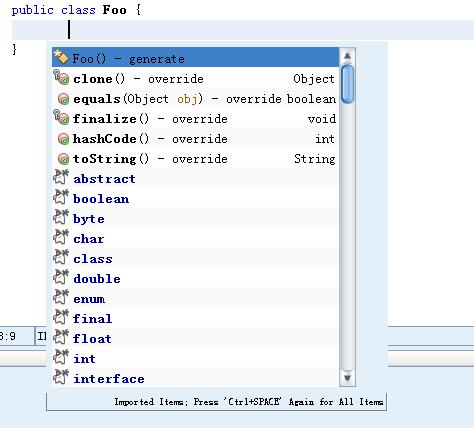Choose the class keyword completion
This screenshot has height=428, width=474.
(195, 259)
